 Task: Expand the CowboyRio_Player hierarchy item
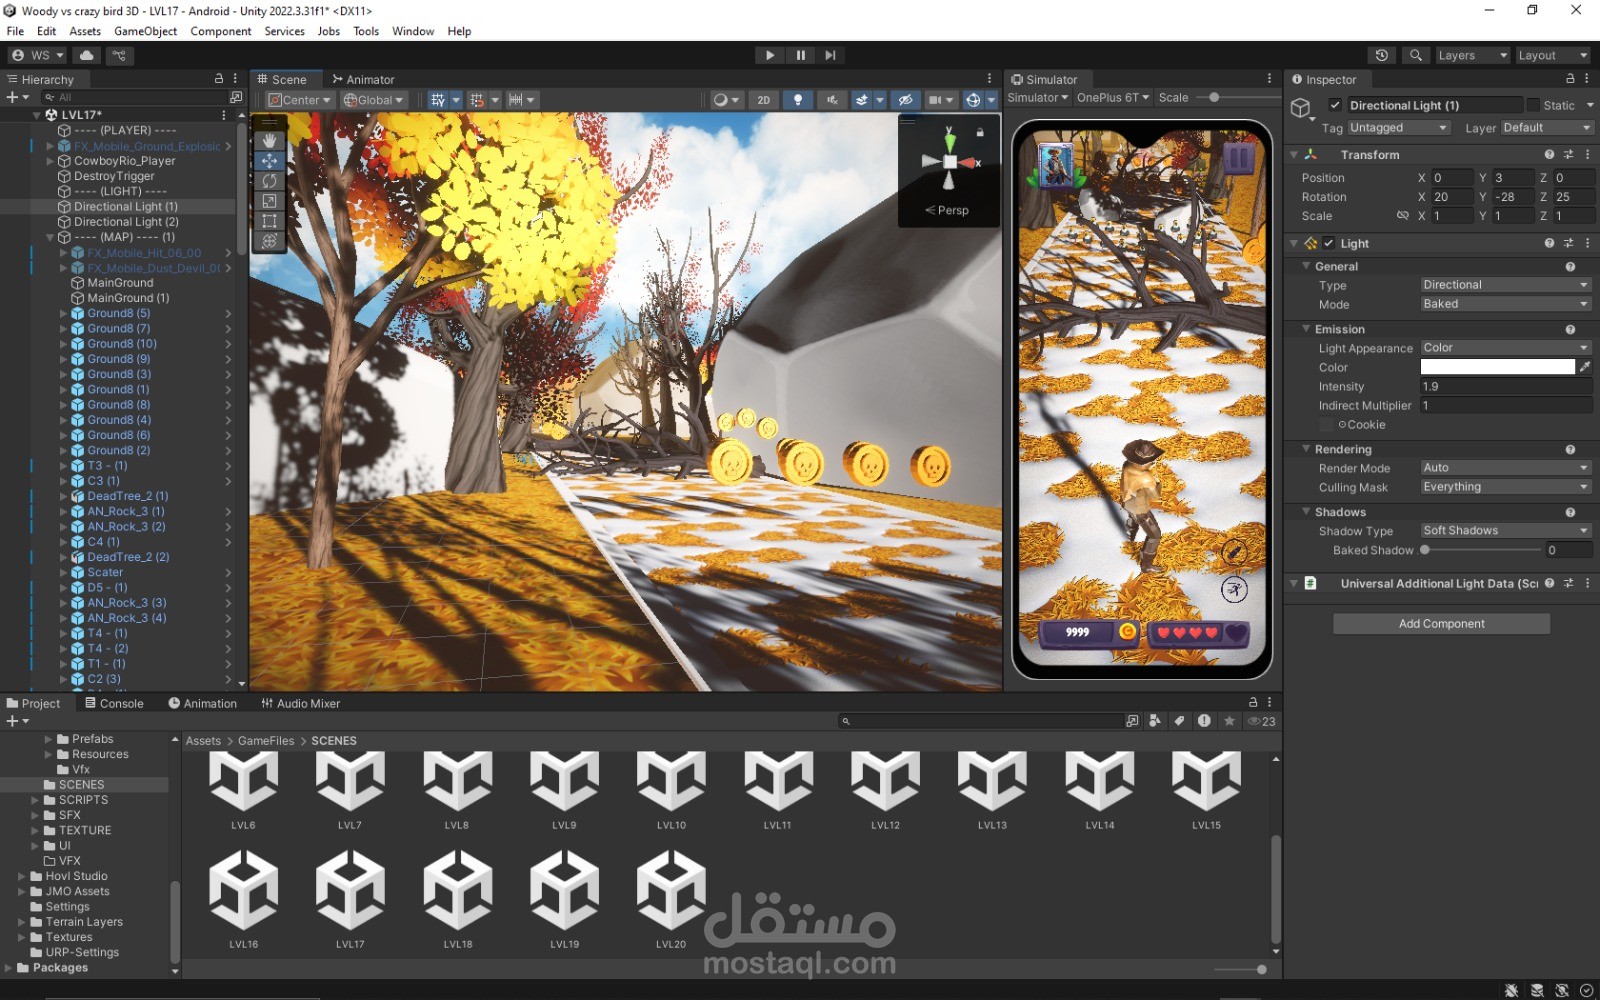pyautogui.click(x=50, y=161)
